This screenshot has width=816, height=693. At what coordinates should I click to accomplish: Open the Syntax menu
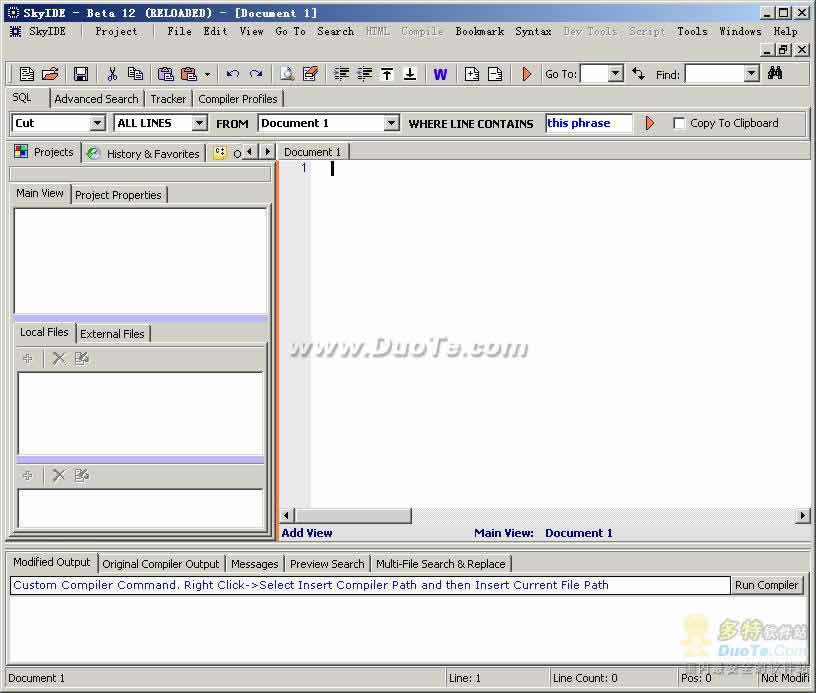coord(533,31)
